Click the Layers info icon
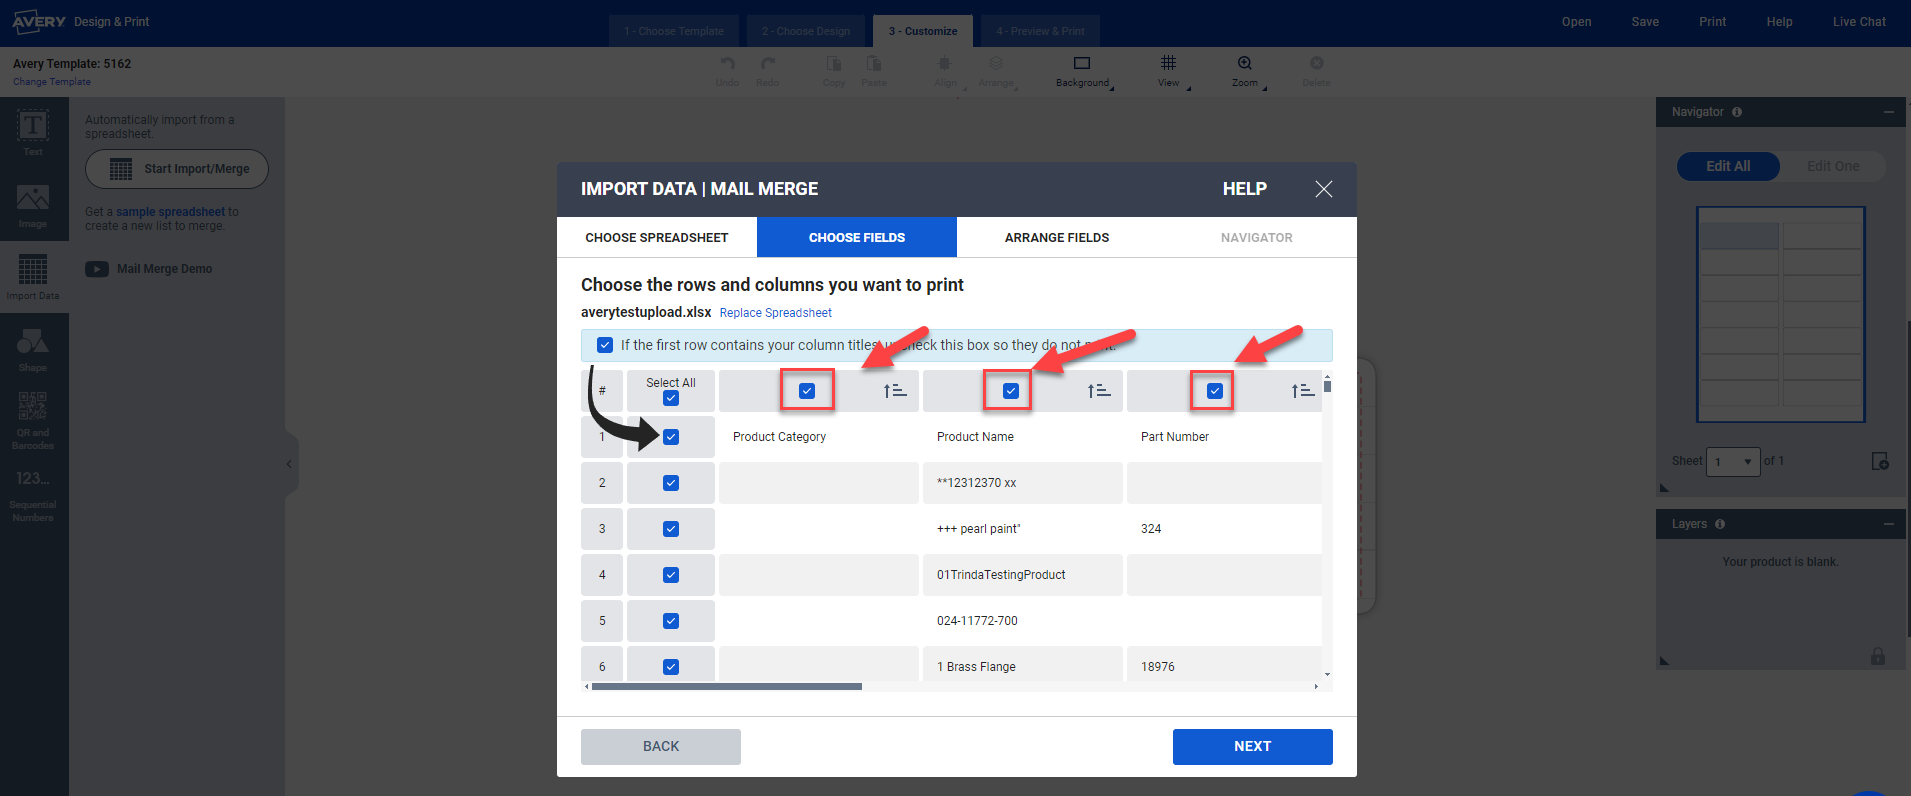 [1720, 524]
